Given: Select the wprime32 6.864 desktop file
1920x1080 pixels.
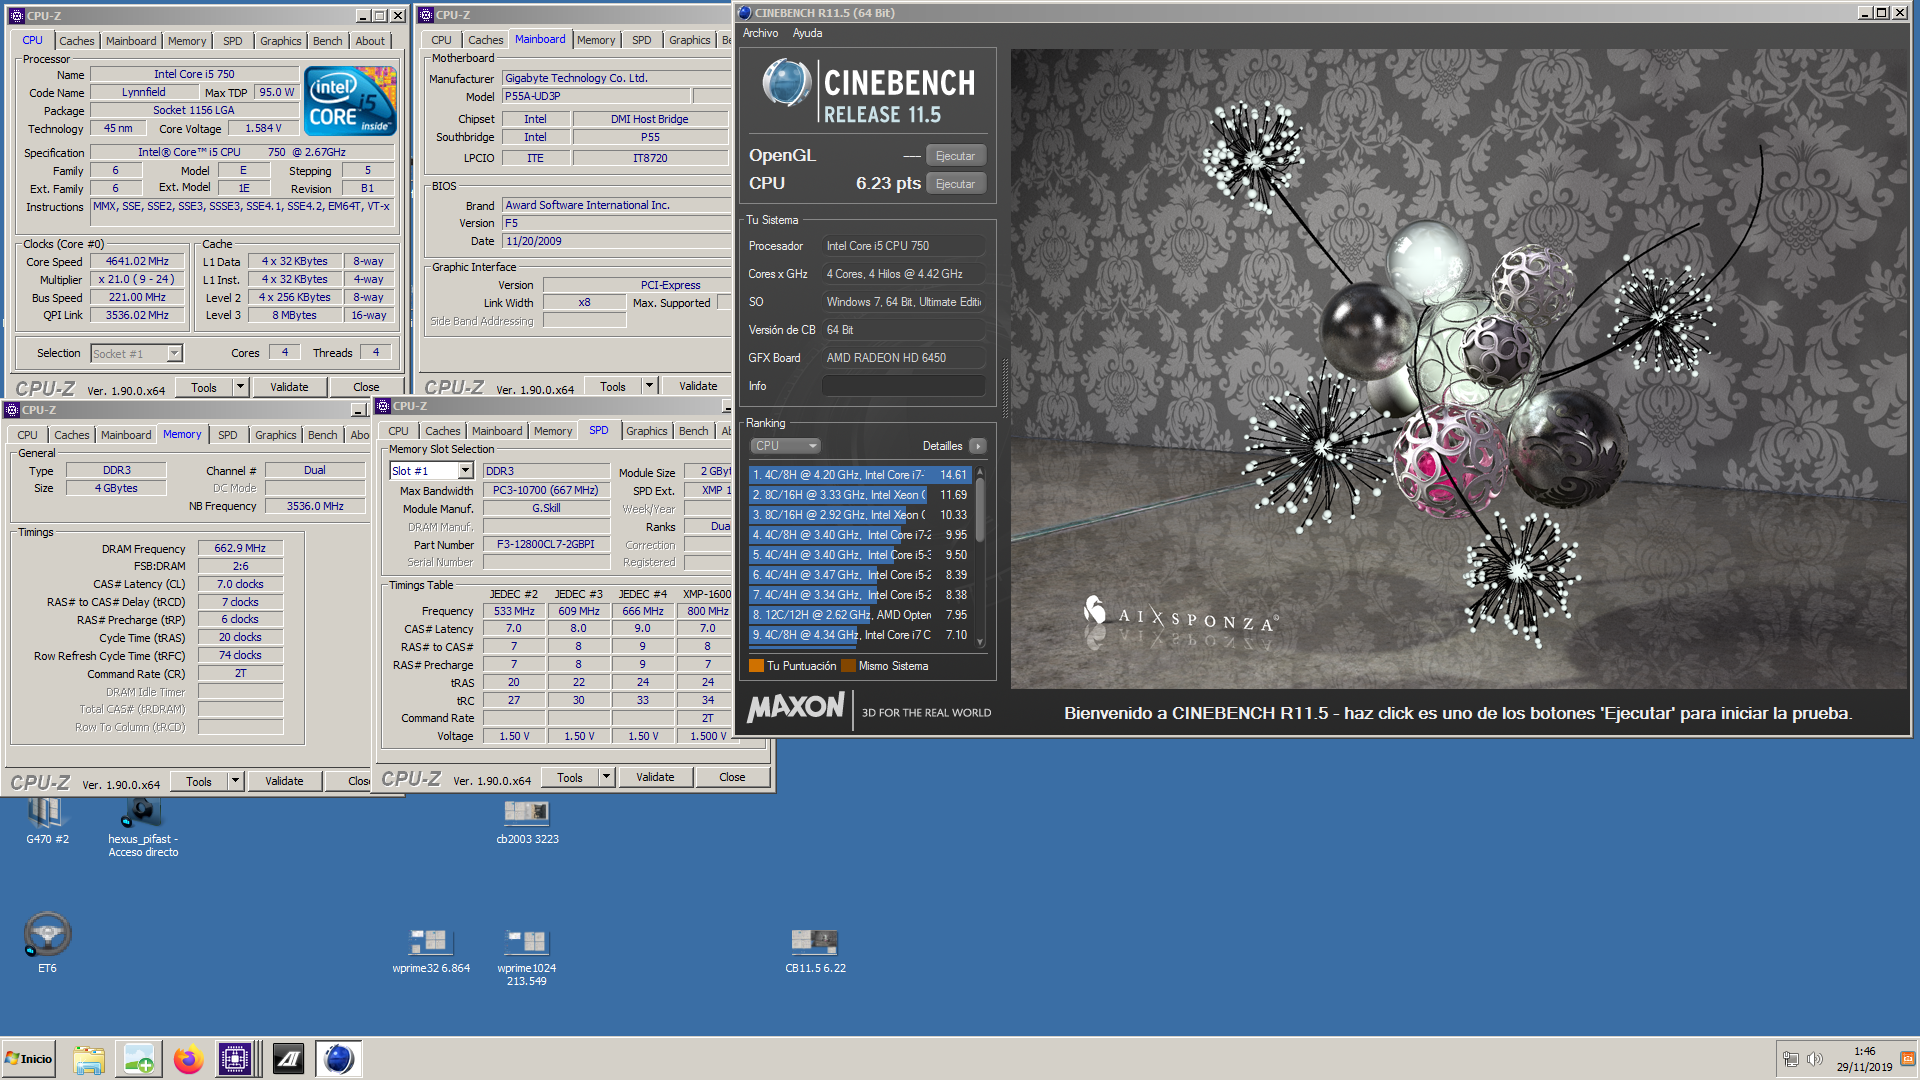Looking at the screenshot, I should pyautogui.click(x=431, y=951).
